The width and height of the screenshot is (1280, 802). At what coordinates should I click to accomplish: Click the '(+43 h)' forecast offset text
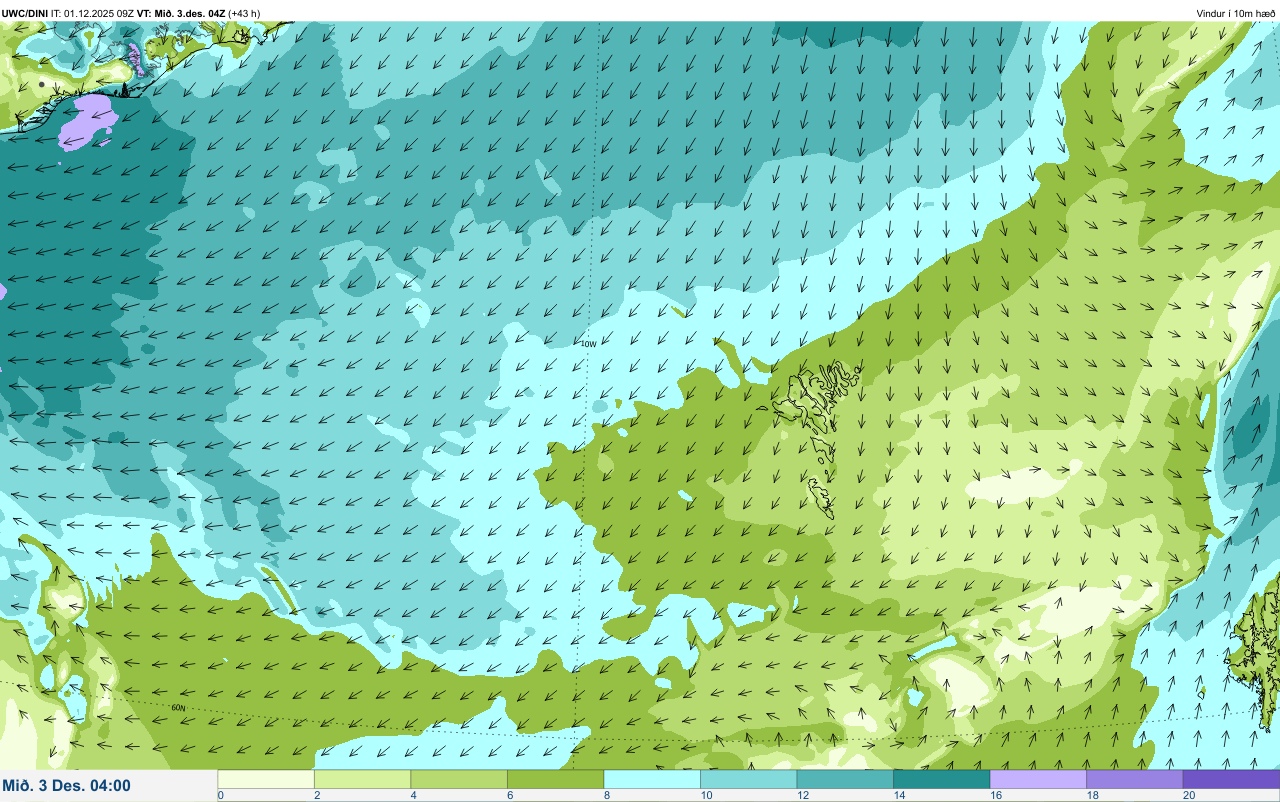(x=244, y=13)
